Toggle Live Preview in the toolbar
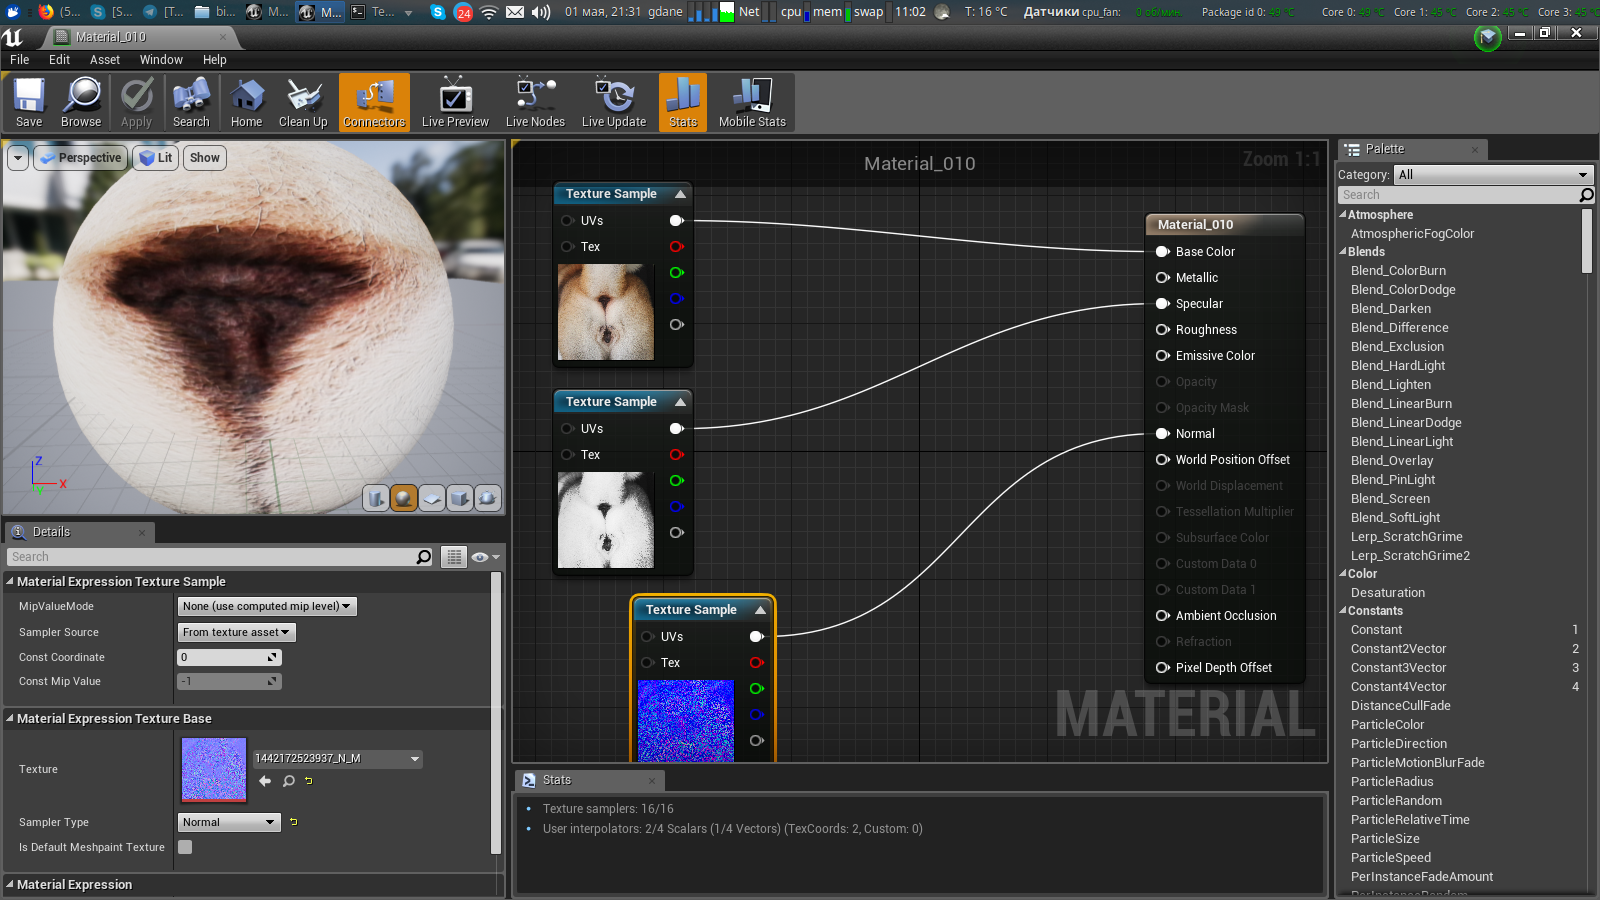This screenshot has height=900, width=1600. (455, 102)
